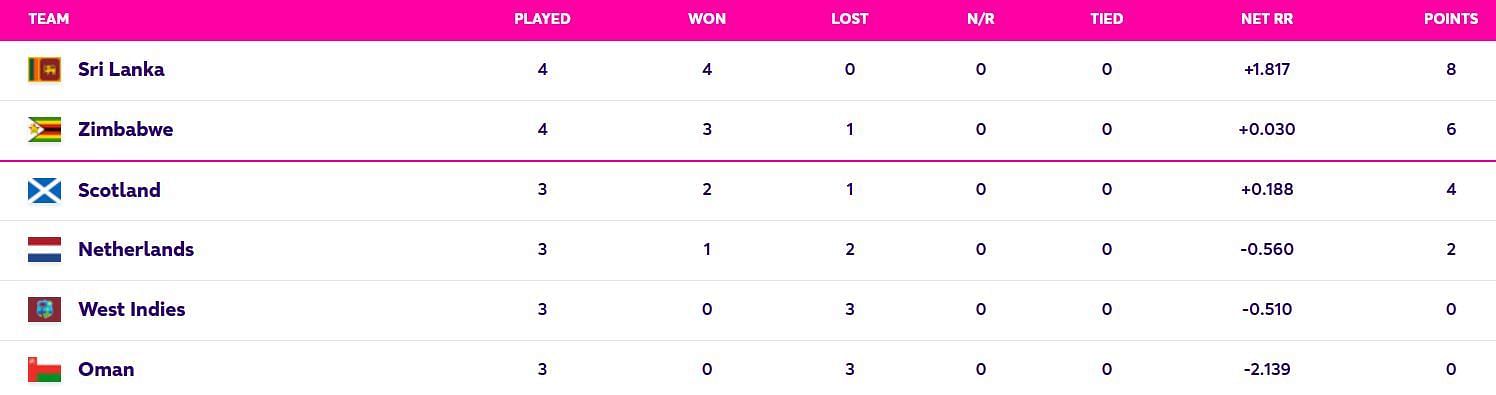Viewport: 1496px width, 395px height.
Task: Select the West Indies flag icon
Action: [x=44, y=310]
